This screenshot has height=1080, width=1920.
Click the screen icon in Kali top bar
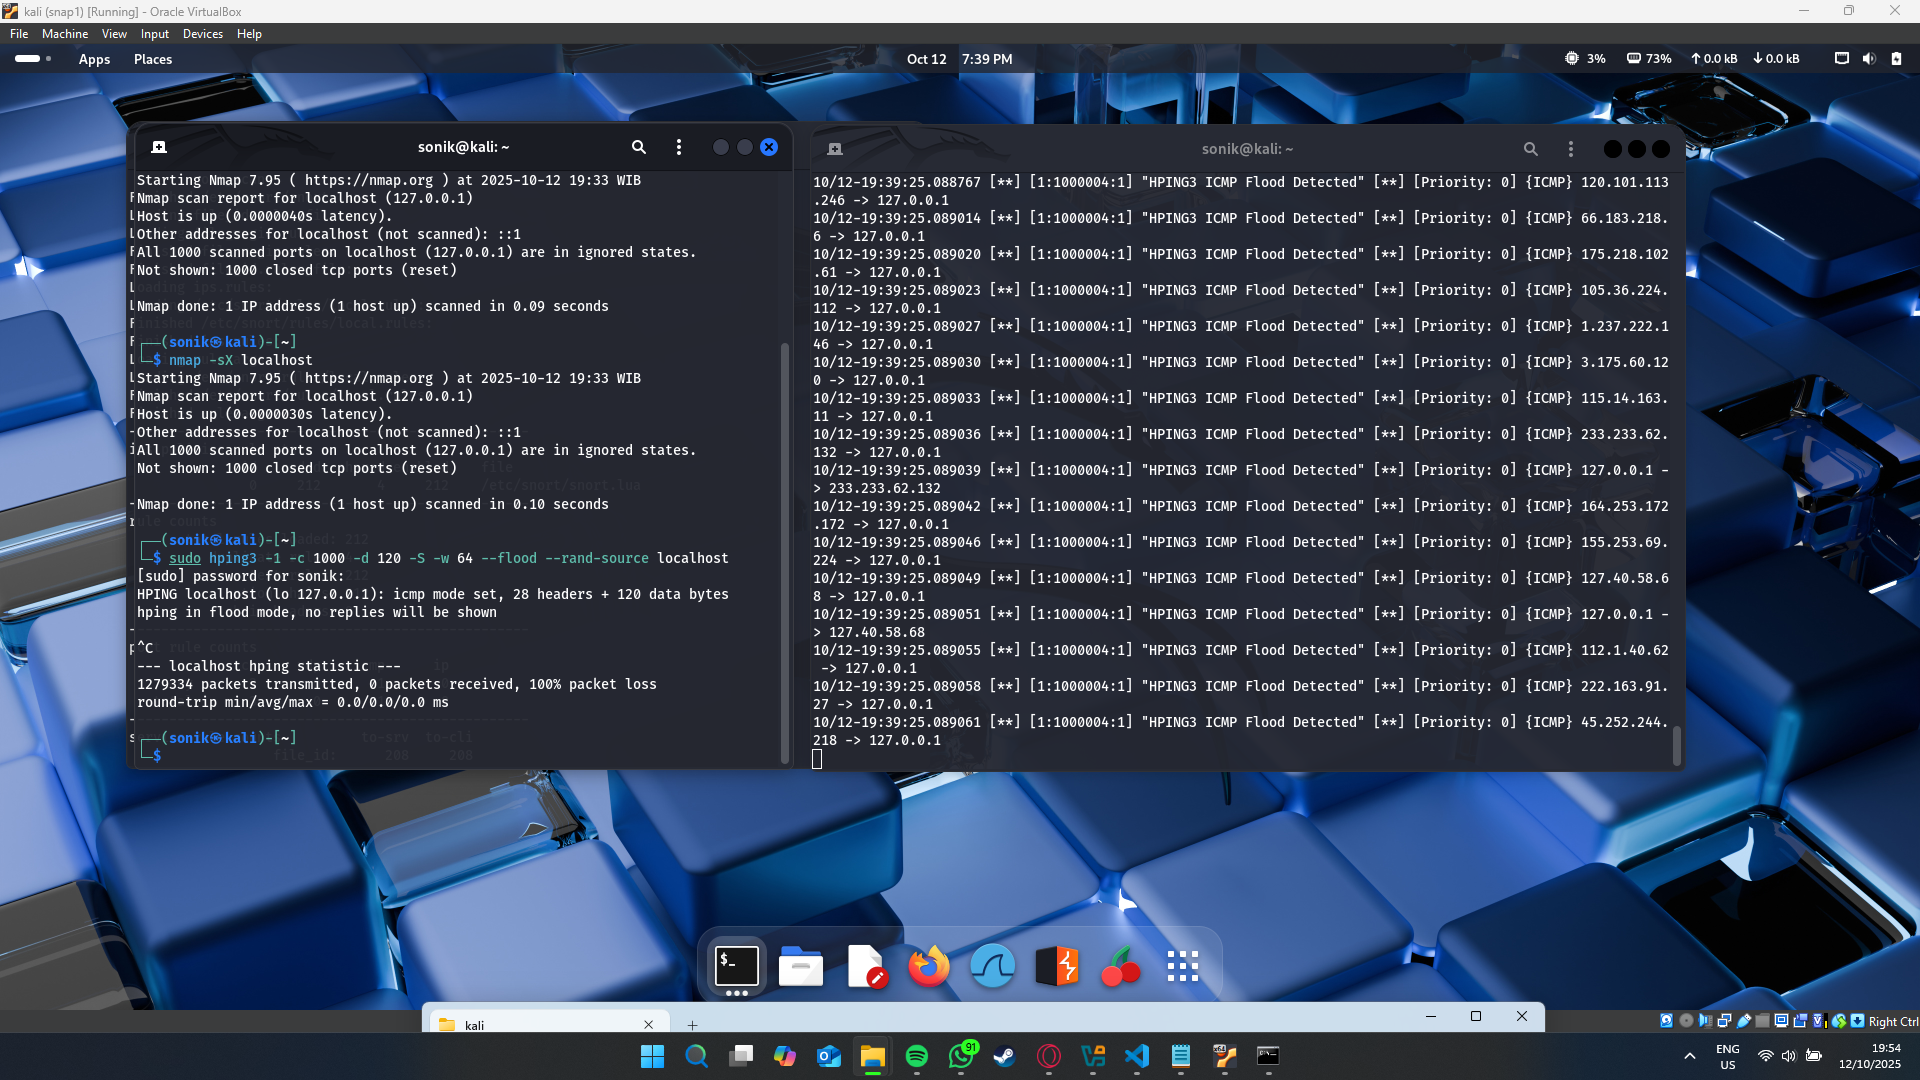click(1841, 59)
